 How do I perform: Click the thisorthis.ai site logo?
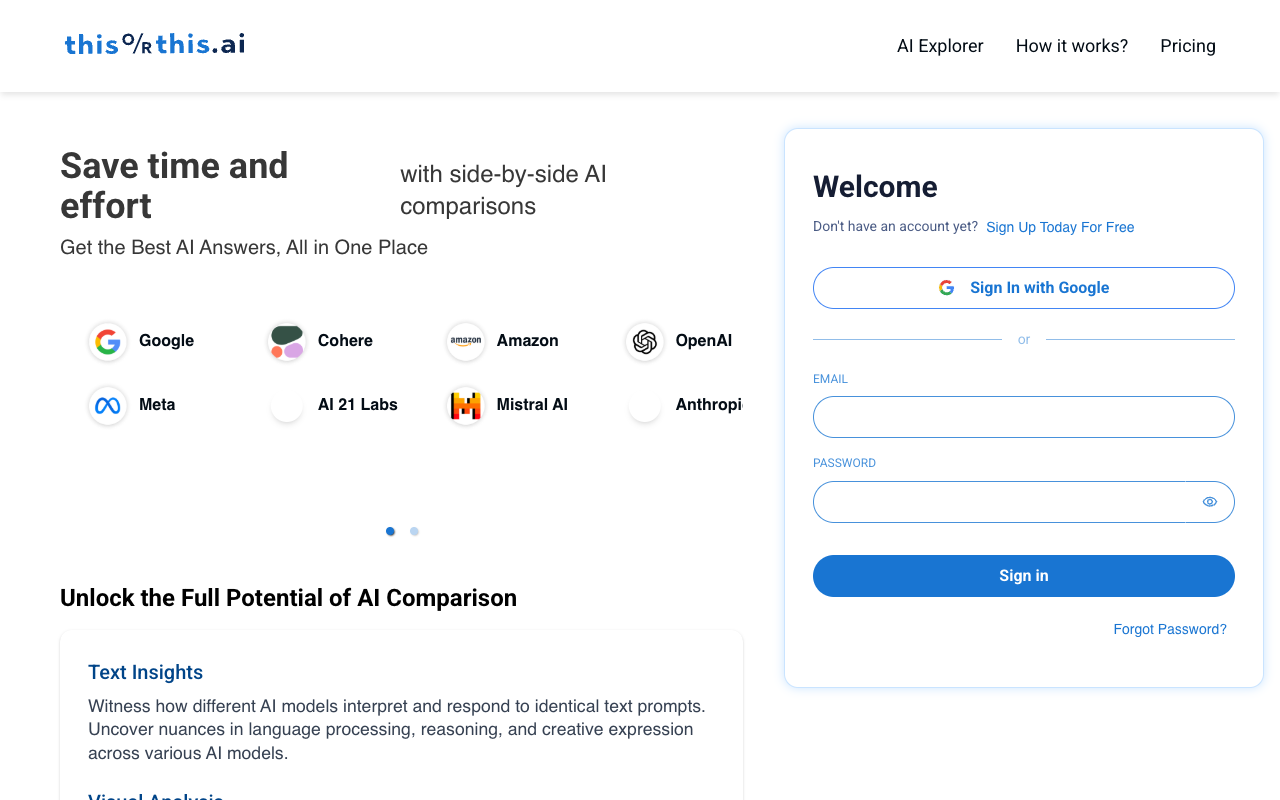[155, 44]
